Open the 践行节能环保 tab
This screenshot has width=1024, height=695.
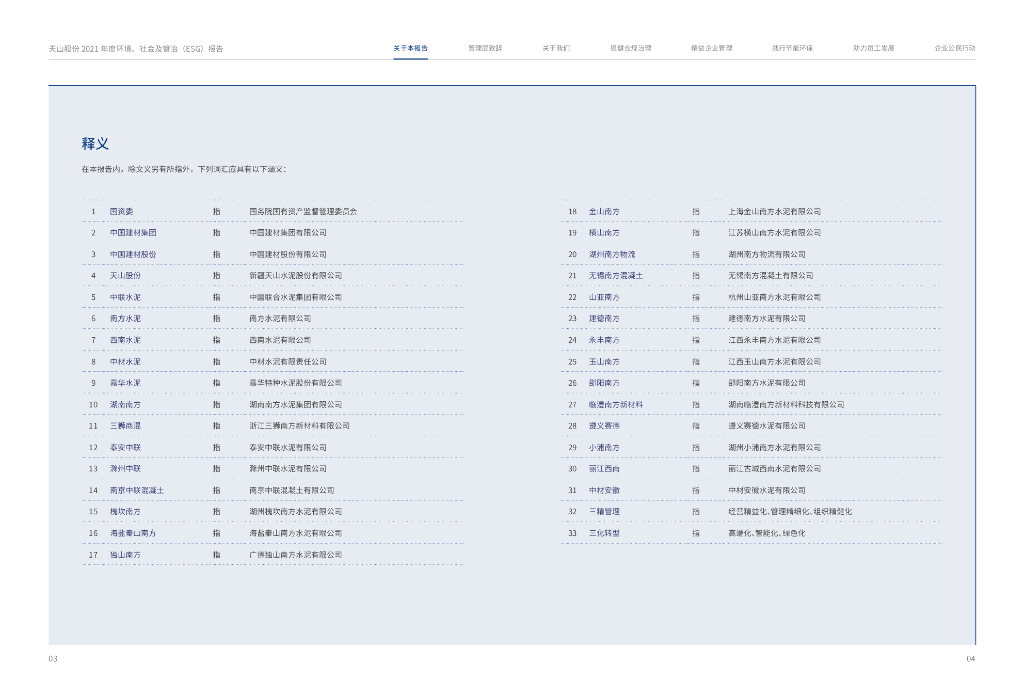point(792,48)
